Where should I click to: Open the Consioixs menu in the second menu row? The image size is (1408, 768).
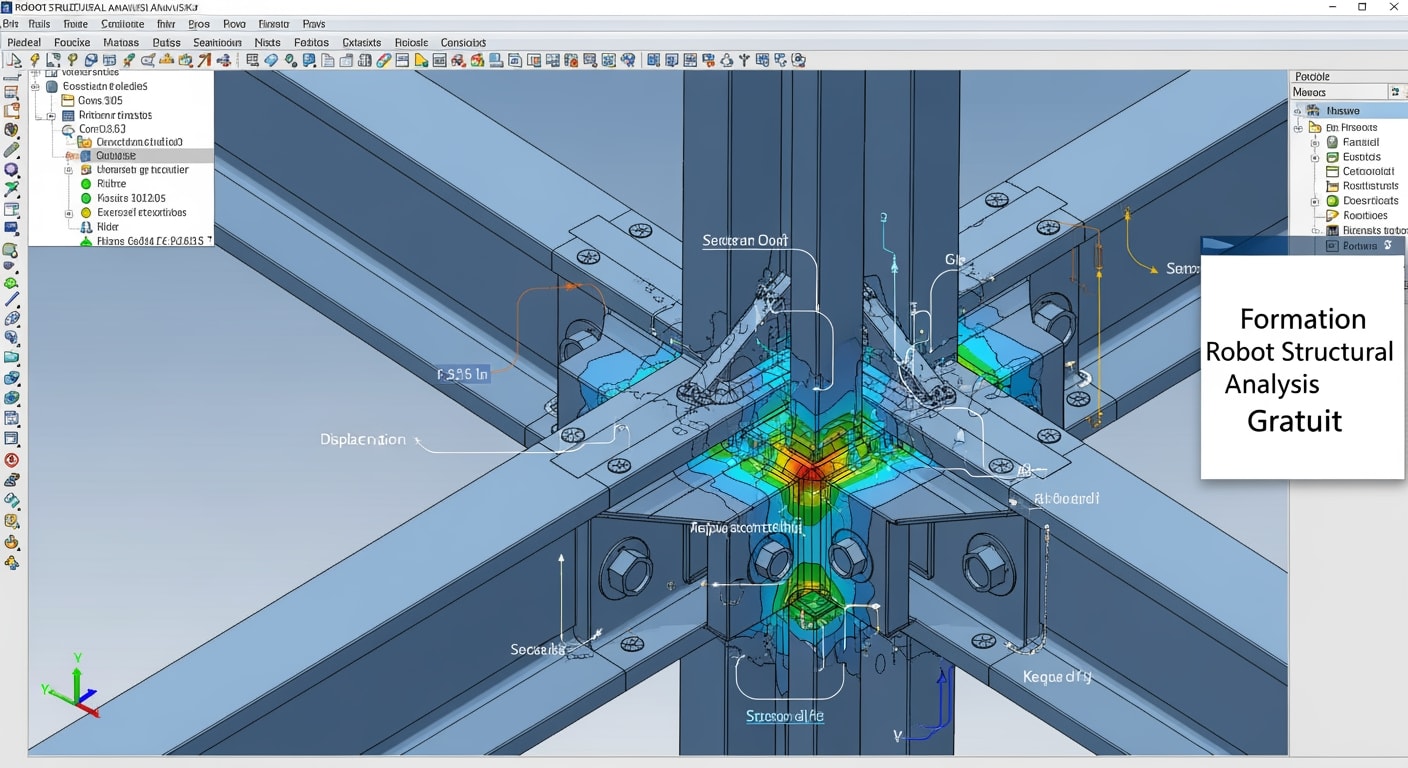point(463,42)
